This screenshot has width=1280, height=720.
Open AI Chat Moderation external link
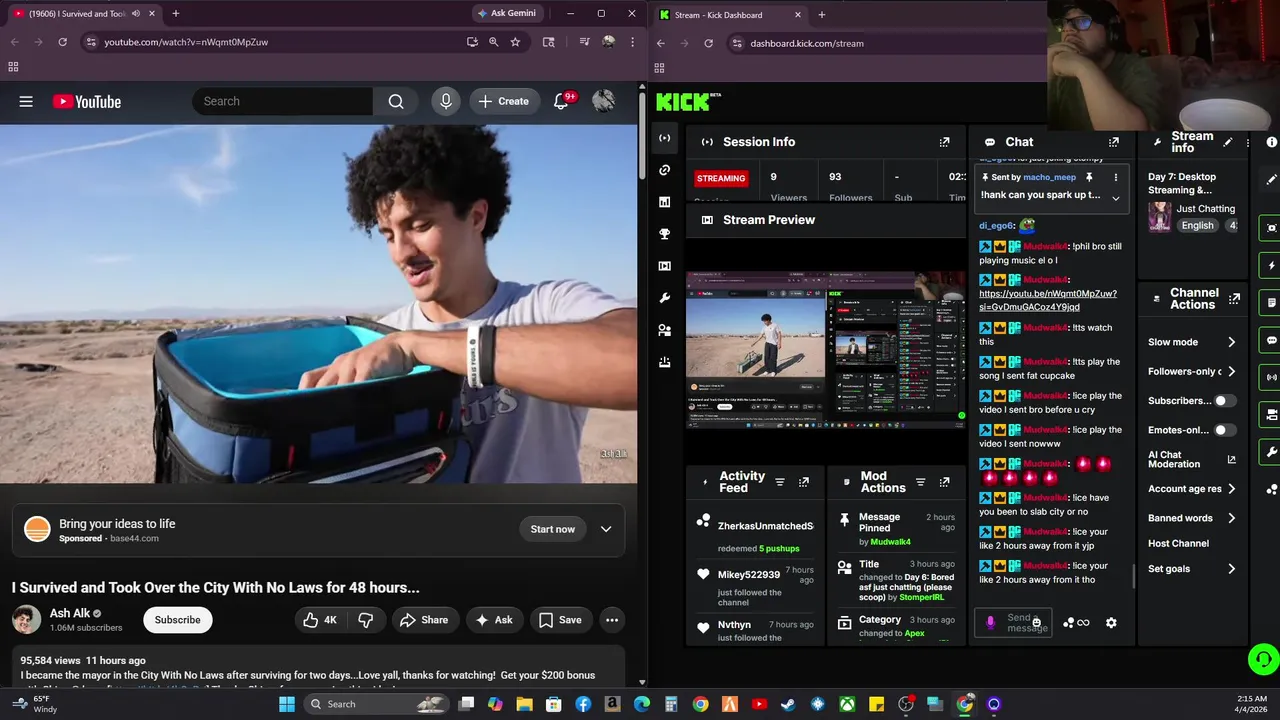[1232, 460]
